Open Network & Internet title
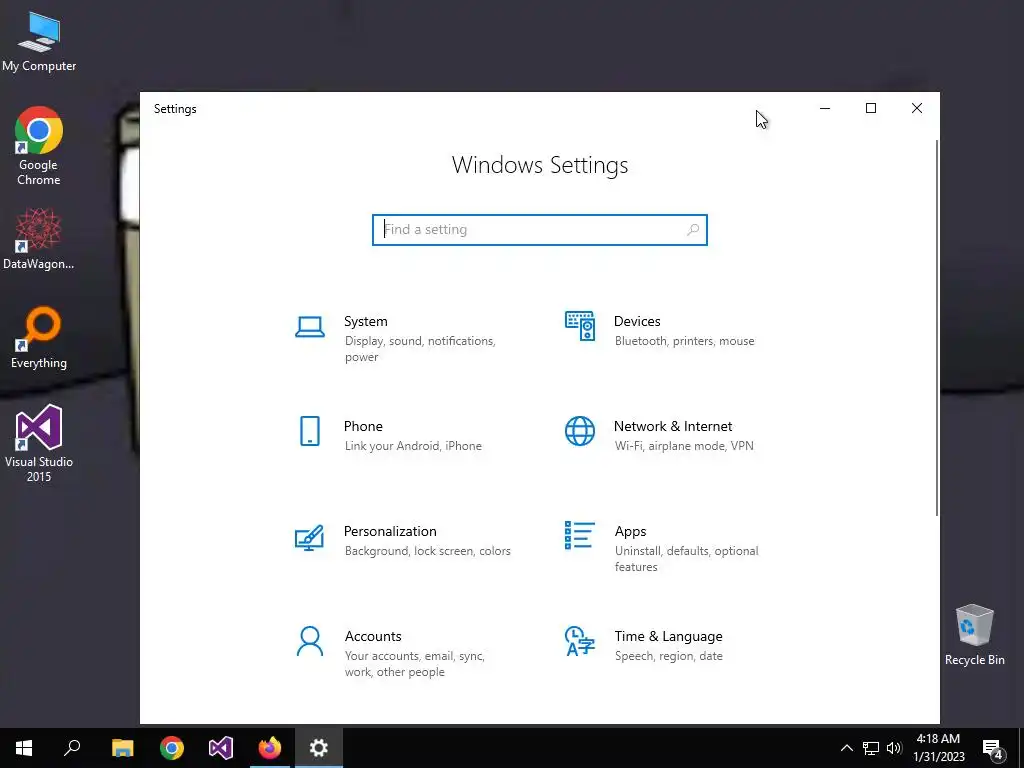This screenshot has height=768, width=1024. [673, 426]
